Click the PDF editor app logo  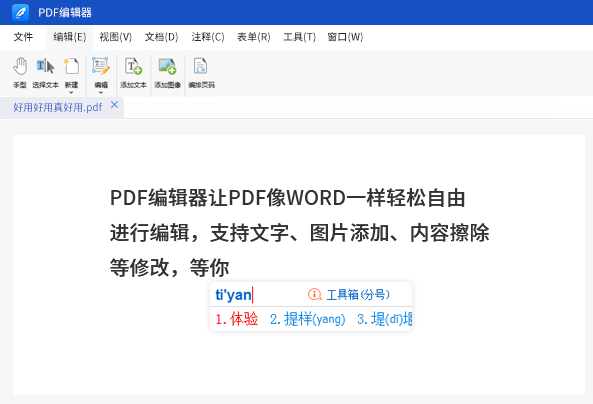(20, 12)
